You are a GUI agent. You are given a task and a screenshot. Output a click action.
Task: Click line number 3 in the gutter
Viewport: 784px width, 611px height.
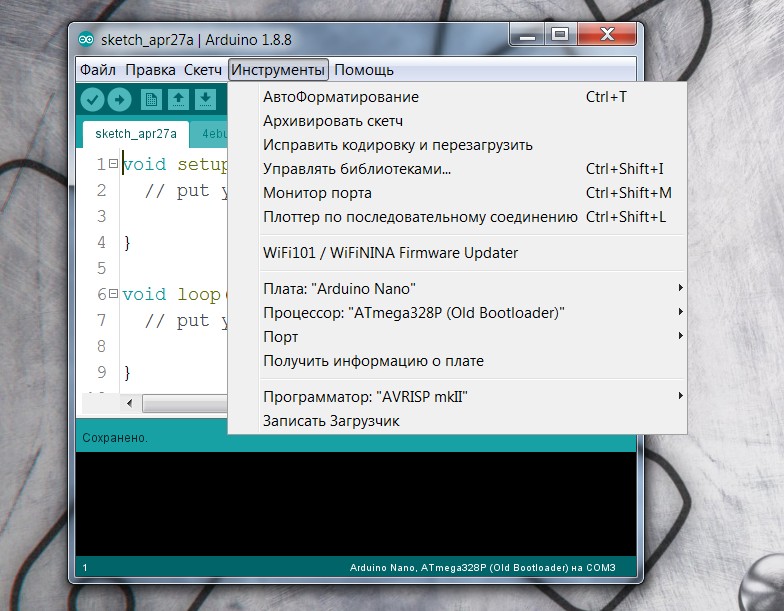pyautogui.click(x=102, y=216)
